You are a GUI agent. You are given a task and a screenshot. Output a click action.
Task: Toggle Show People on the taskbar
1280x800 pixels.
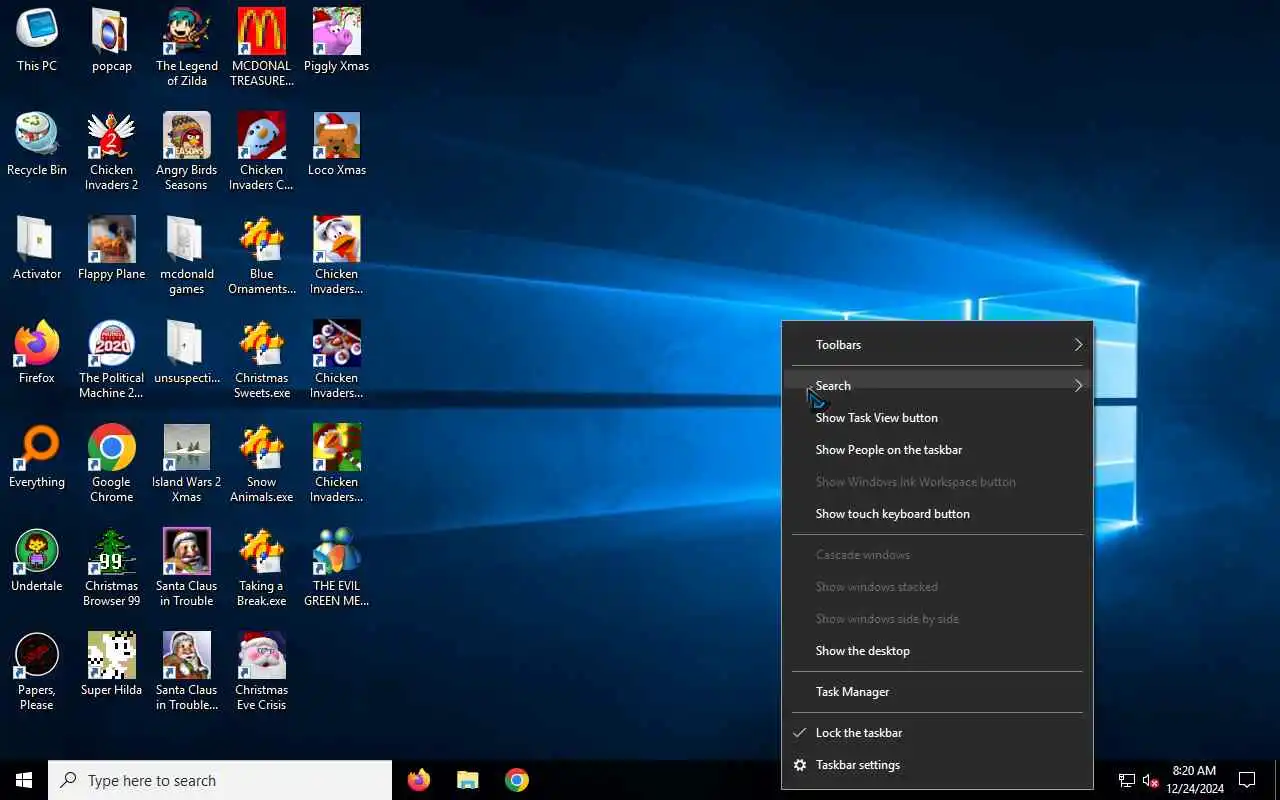pyautogui.click(x=937, y=450)
